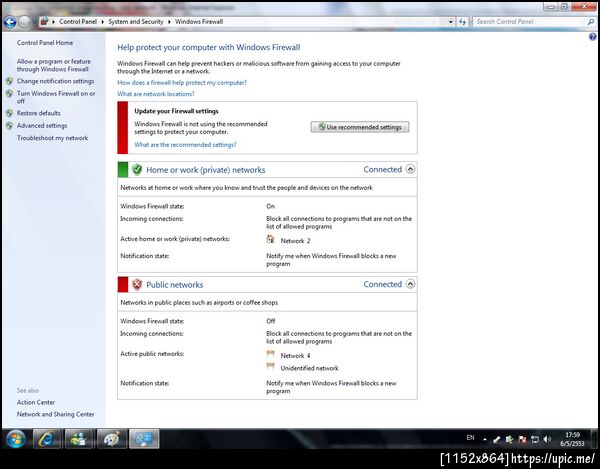The height and width of the screenshot is (469, 600).
Task: Open address bar history dropdown arrow
Action: pos(451,22)
